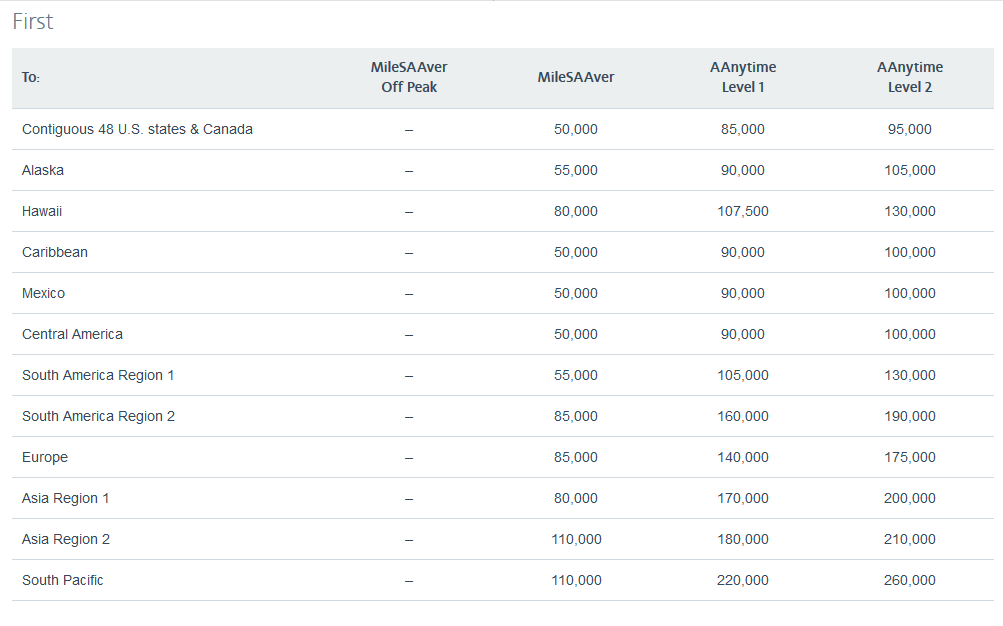Screen dimensions: 1003x626
Task: Click 260,000 in the South Pacific row
Action: 910,580
